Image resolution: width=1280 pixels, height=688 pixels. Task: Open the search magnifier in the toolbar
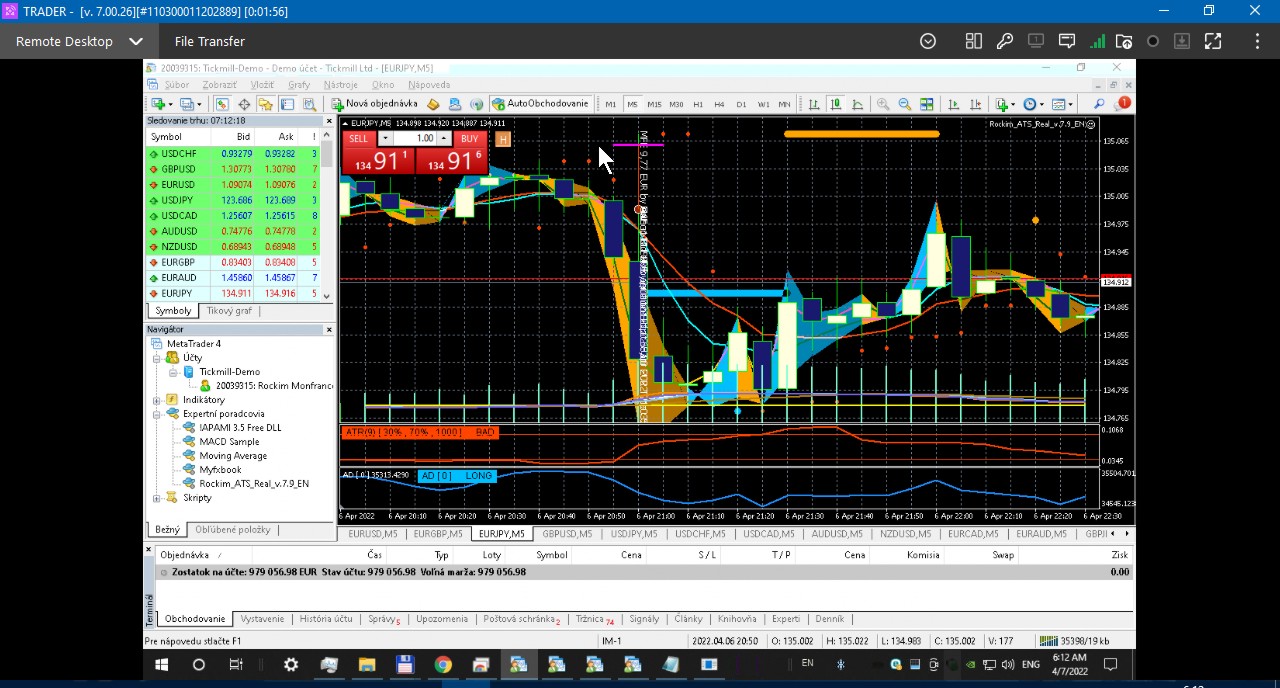pyautogui.click(x=1099, y=104)
